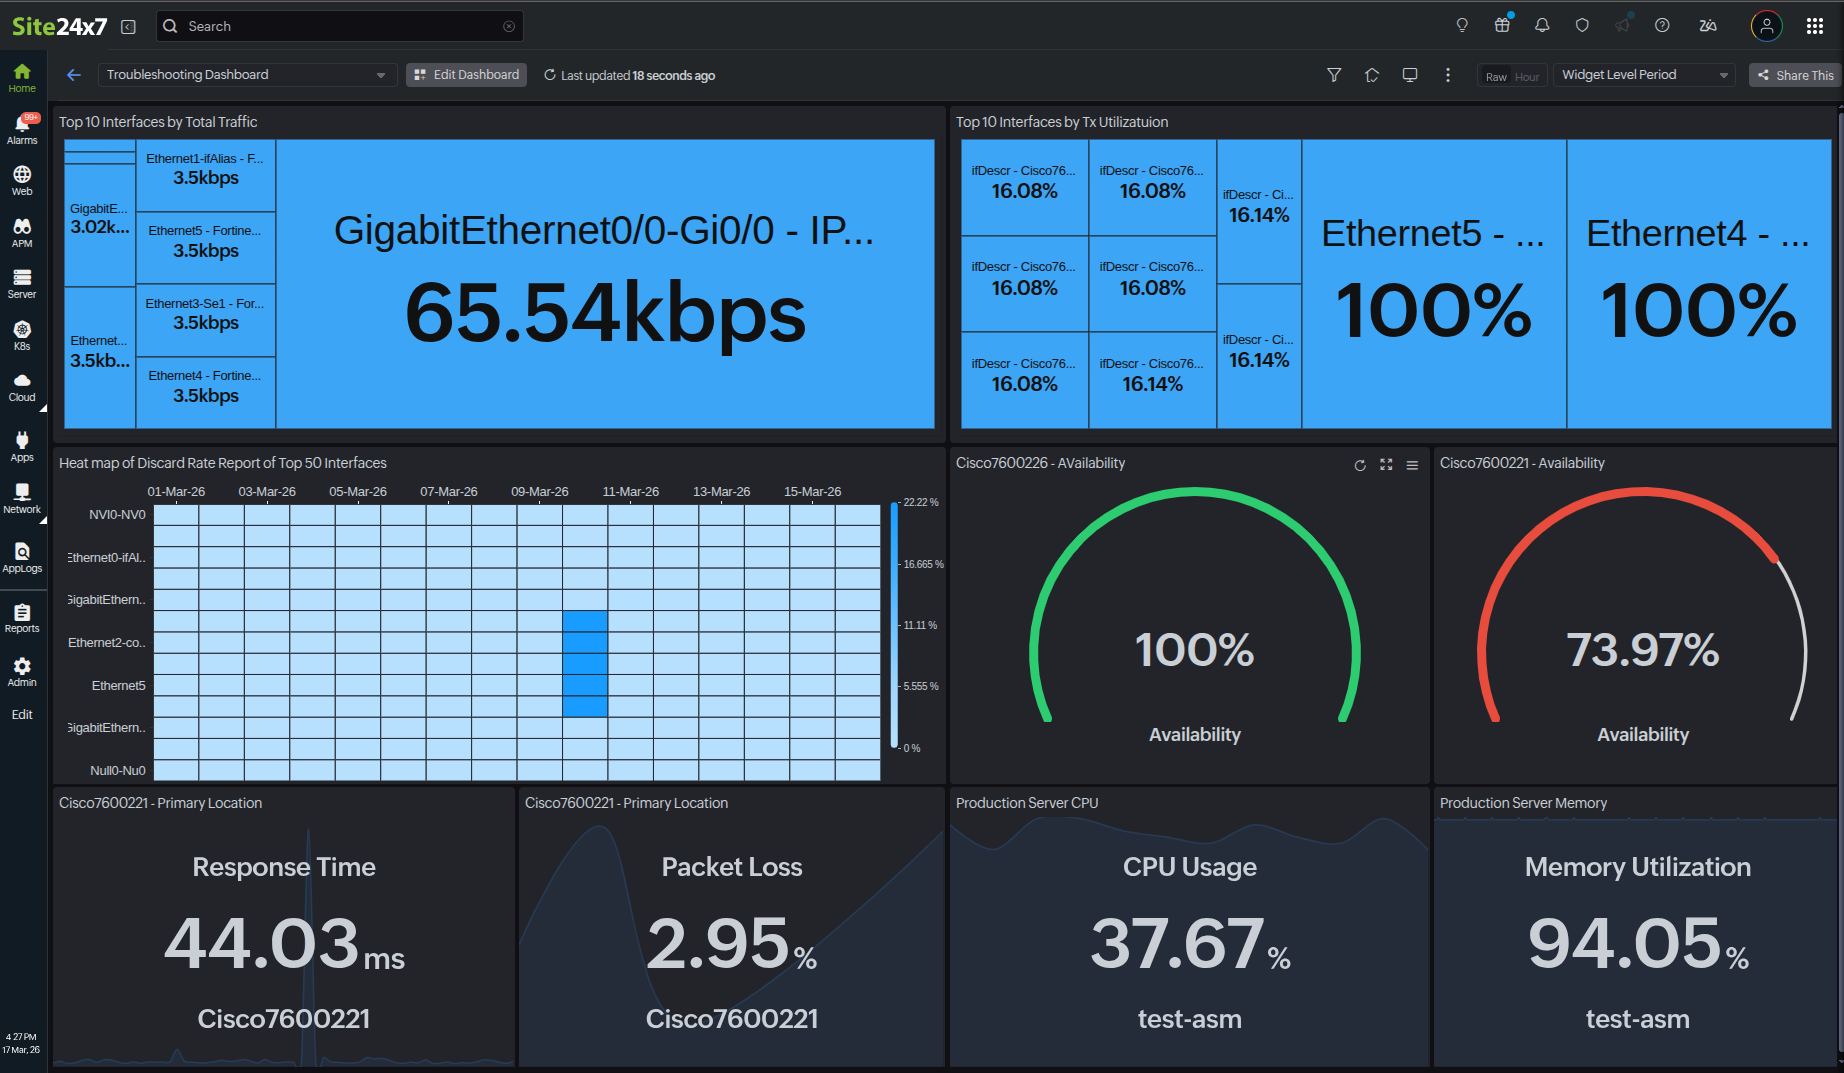Open APM monitoring from sidebar

(22, 232)
